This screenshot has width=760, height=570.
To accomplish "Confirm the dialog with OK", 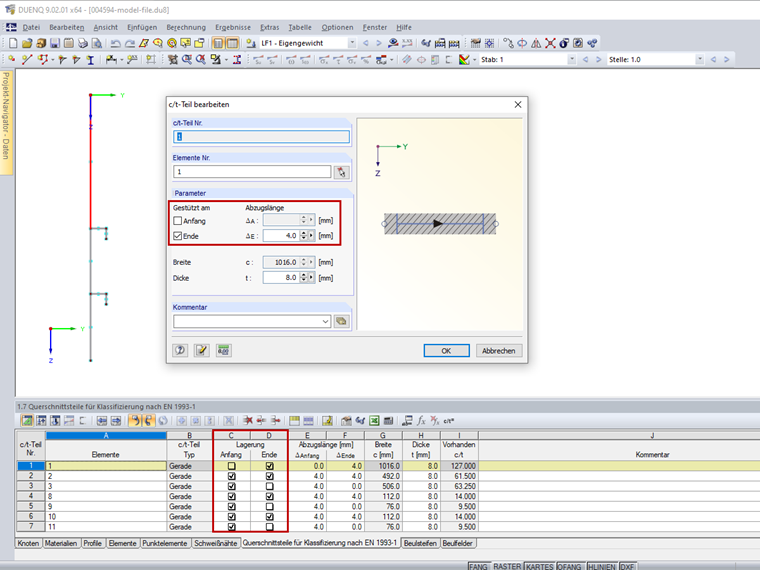I will click(x=446, y=350).
